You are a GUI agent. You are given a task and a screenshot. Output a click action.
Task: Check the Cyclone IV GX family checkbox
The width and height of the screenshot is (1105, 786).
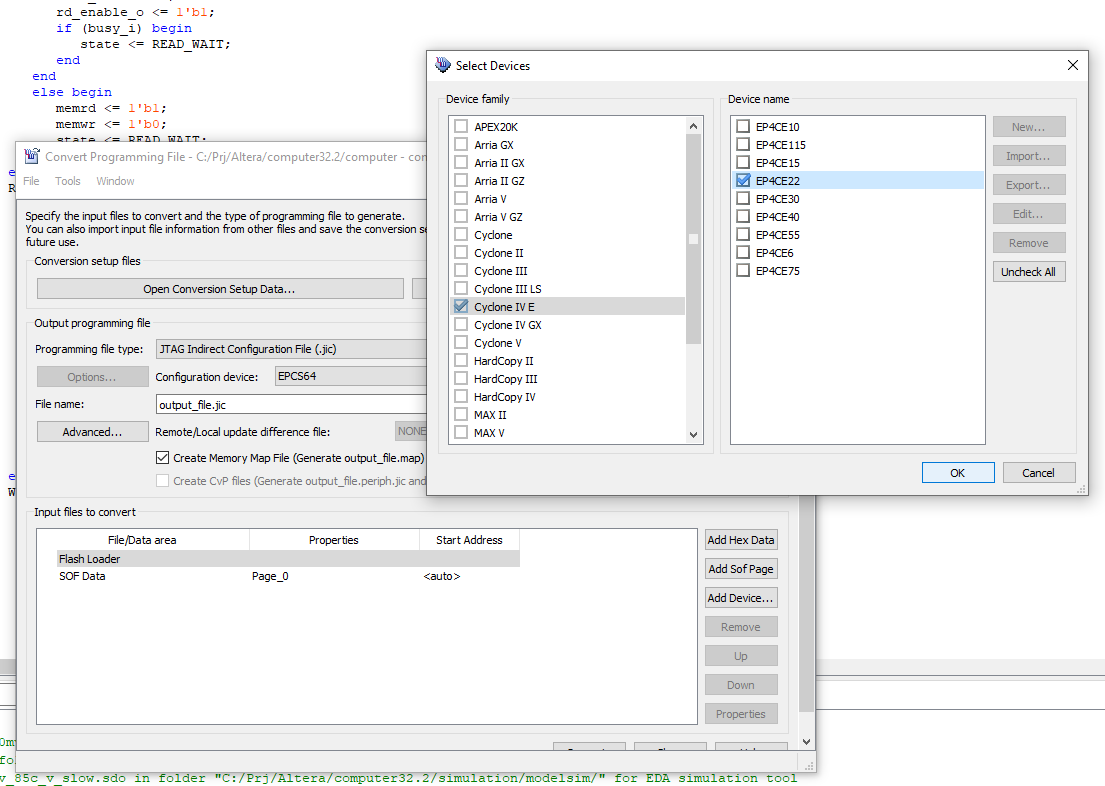[x=461, y=324]
